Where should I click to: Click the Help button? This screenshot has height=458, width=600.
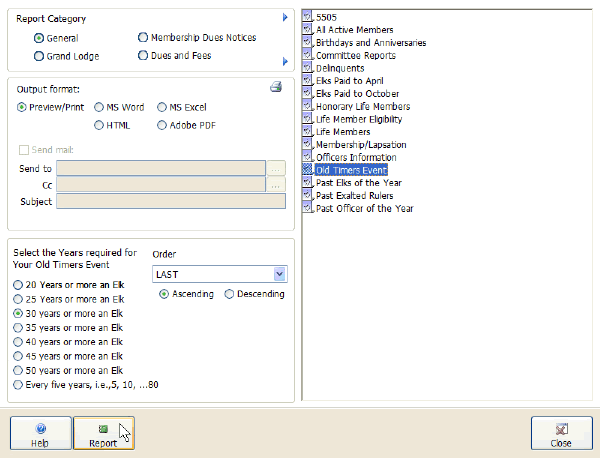pos(40,433)
